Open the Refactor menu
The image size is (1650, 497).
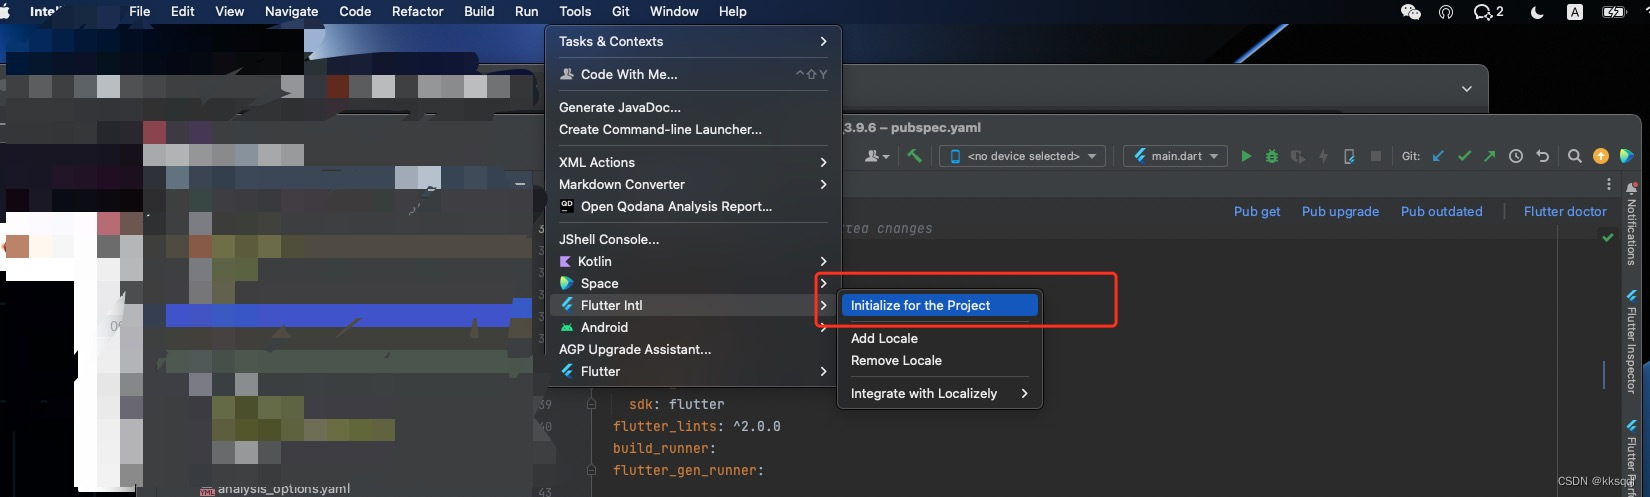[417, 11]
